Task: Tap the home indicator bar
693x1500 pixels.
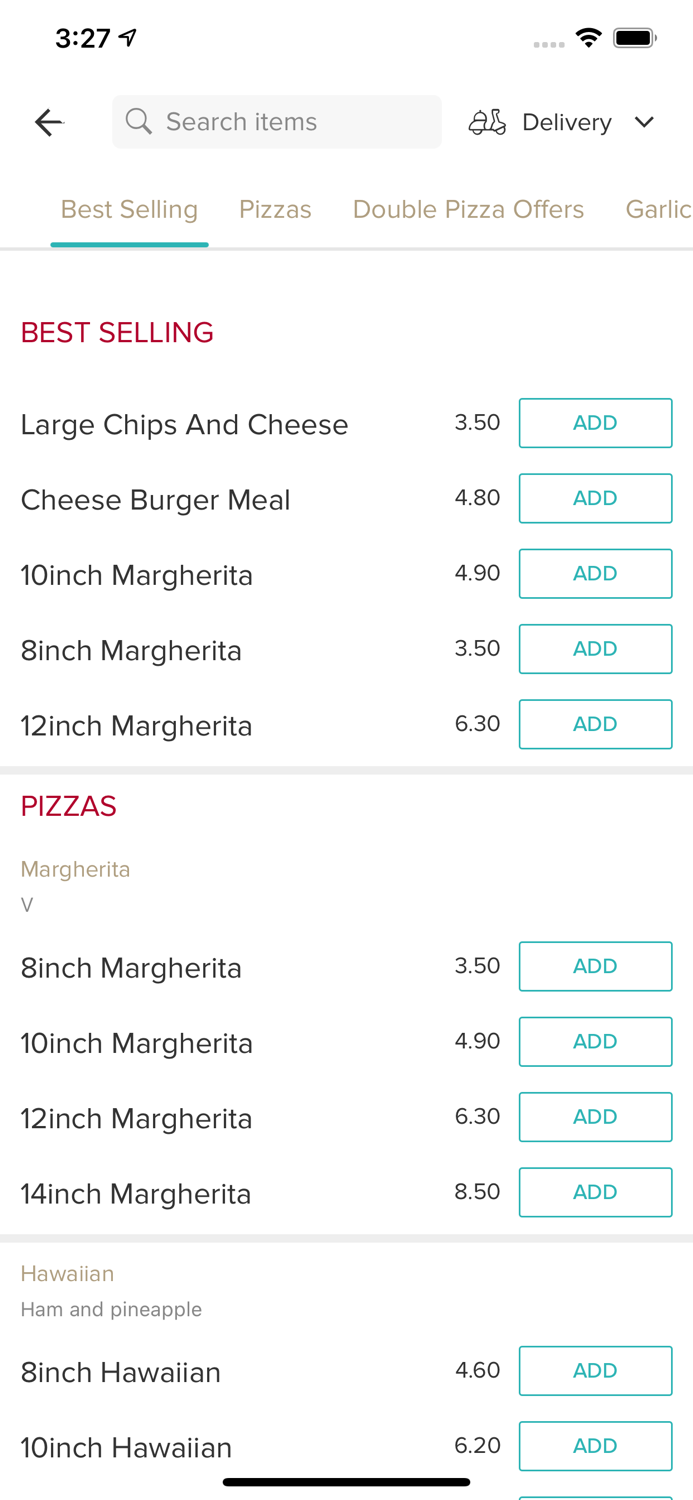Action: tap(346, 1481)
